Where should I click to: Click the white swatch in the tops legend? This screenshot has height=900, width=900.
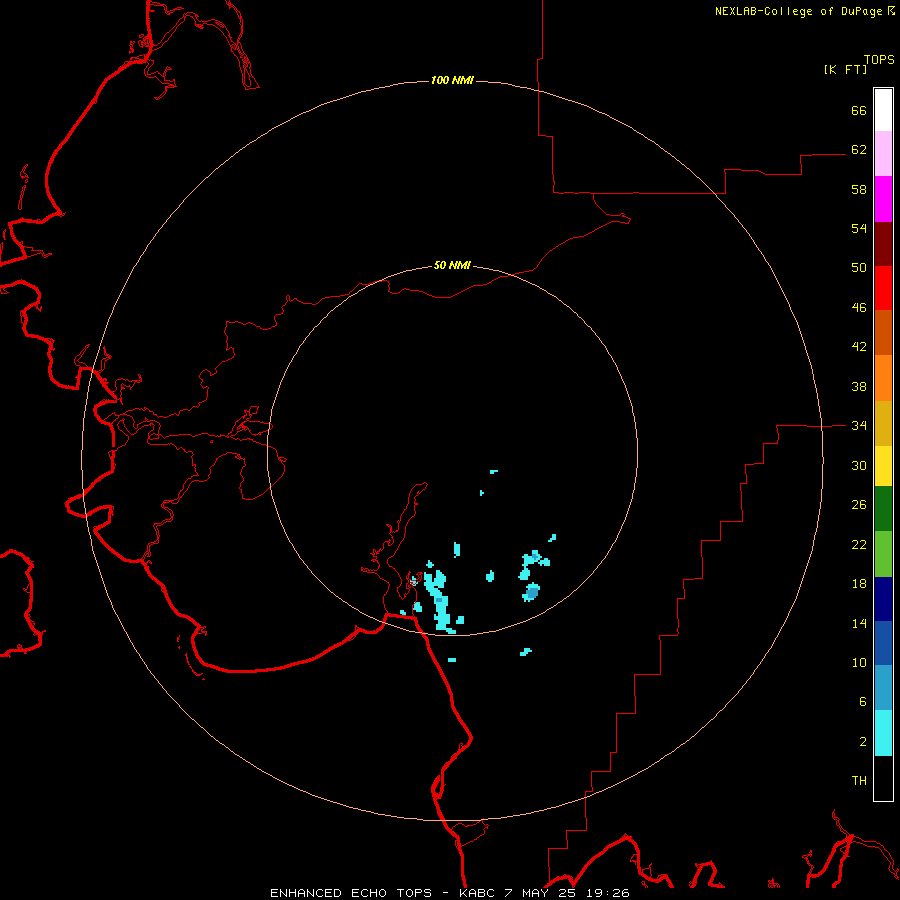883,110
